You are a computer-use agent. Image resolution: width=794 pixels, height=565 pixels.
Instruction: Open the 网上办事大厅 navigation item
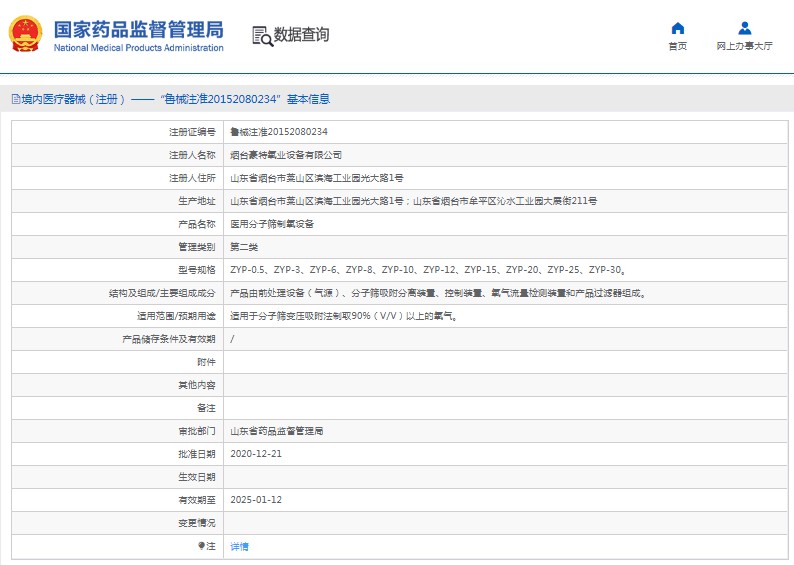click(744, 46)
